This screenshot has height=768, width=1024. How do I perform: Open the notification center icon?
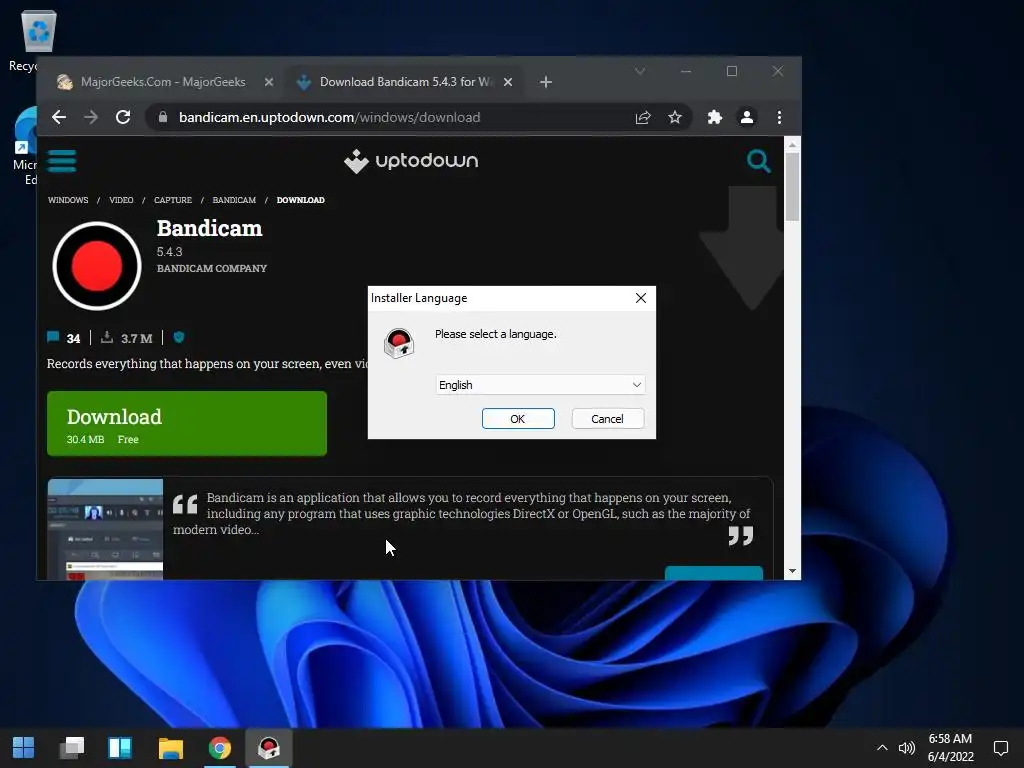[x=1000, y=748]
